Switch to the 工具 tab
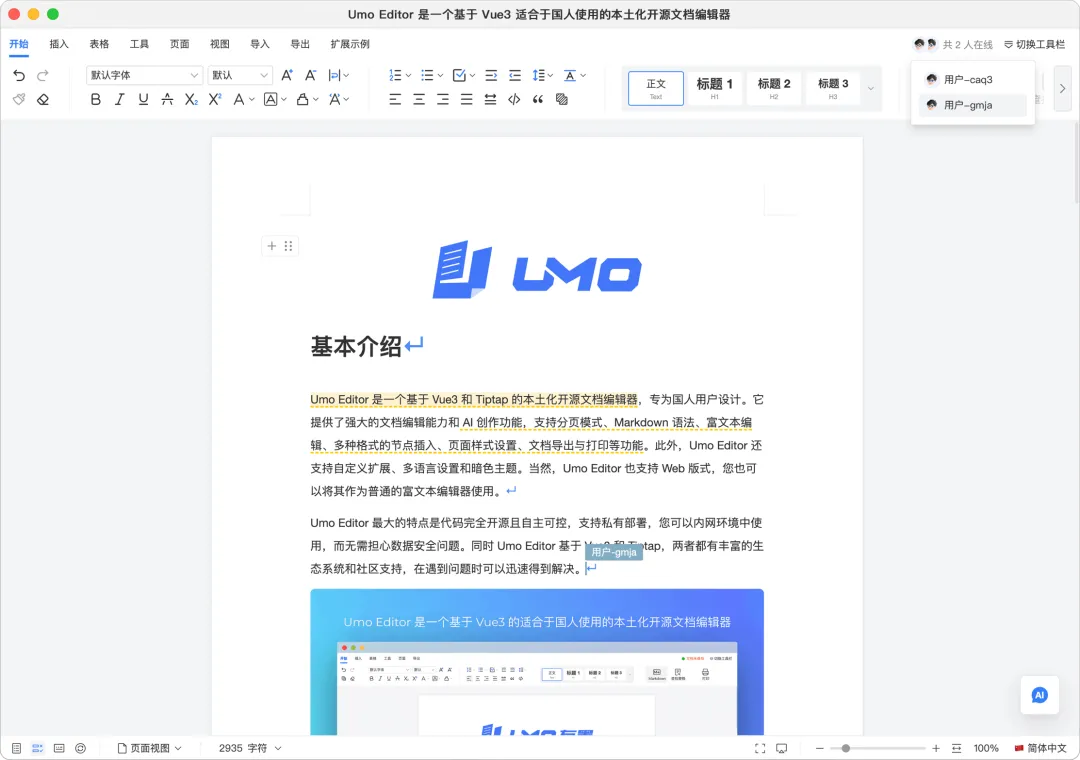The height and width of the screenshot is (760, 1080). (x=139, y=44)
